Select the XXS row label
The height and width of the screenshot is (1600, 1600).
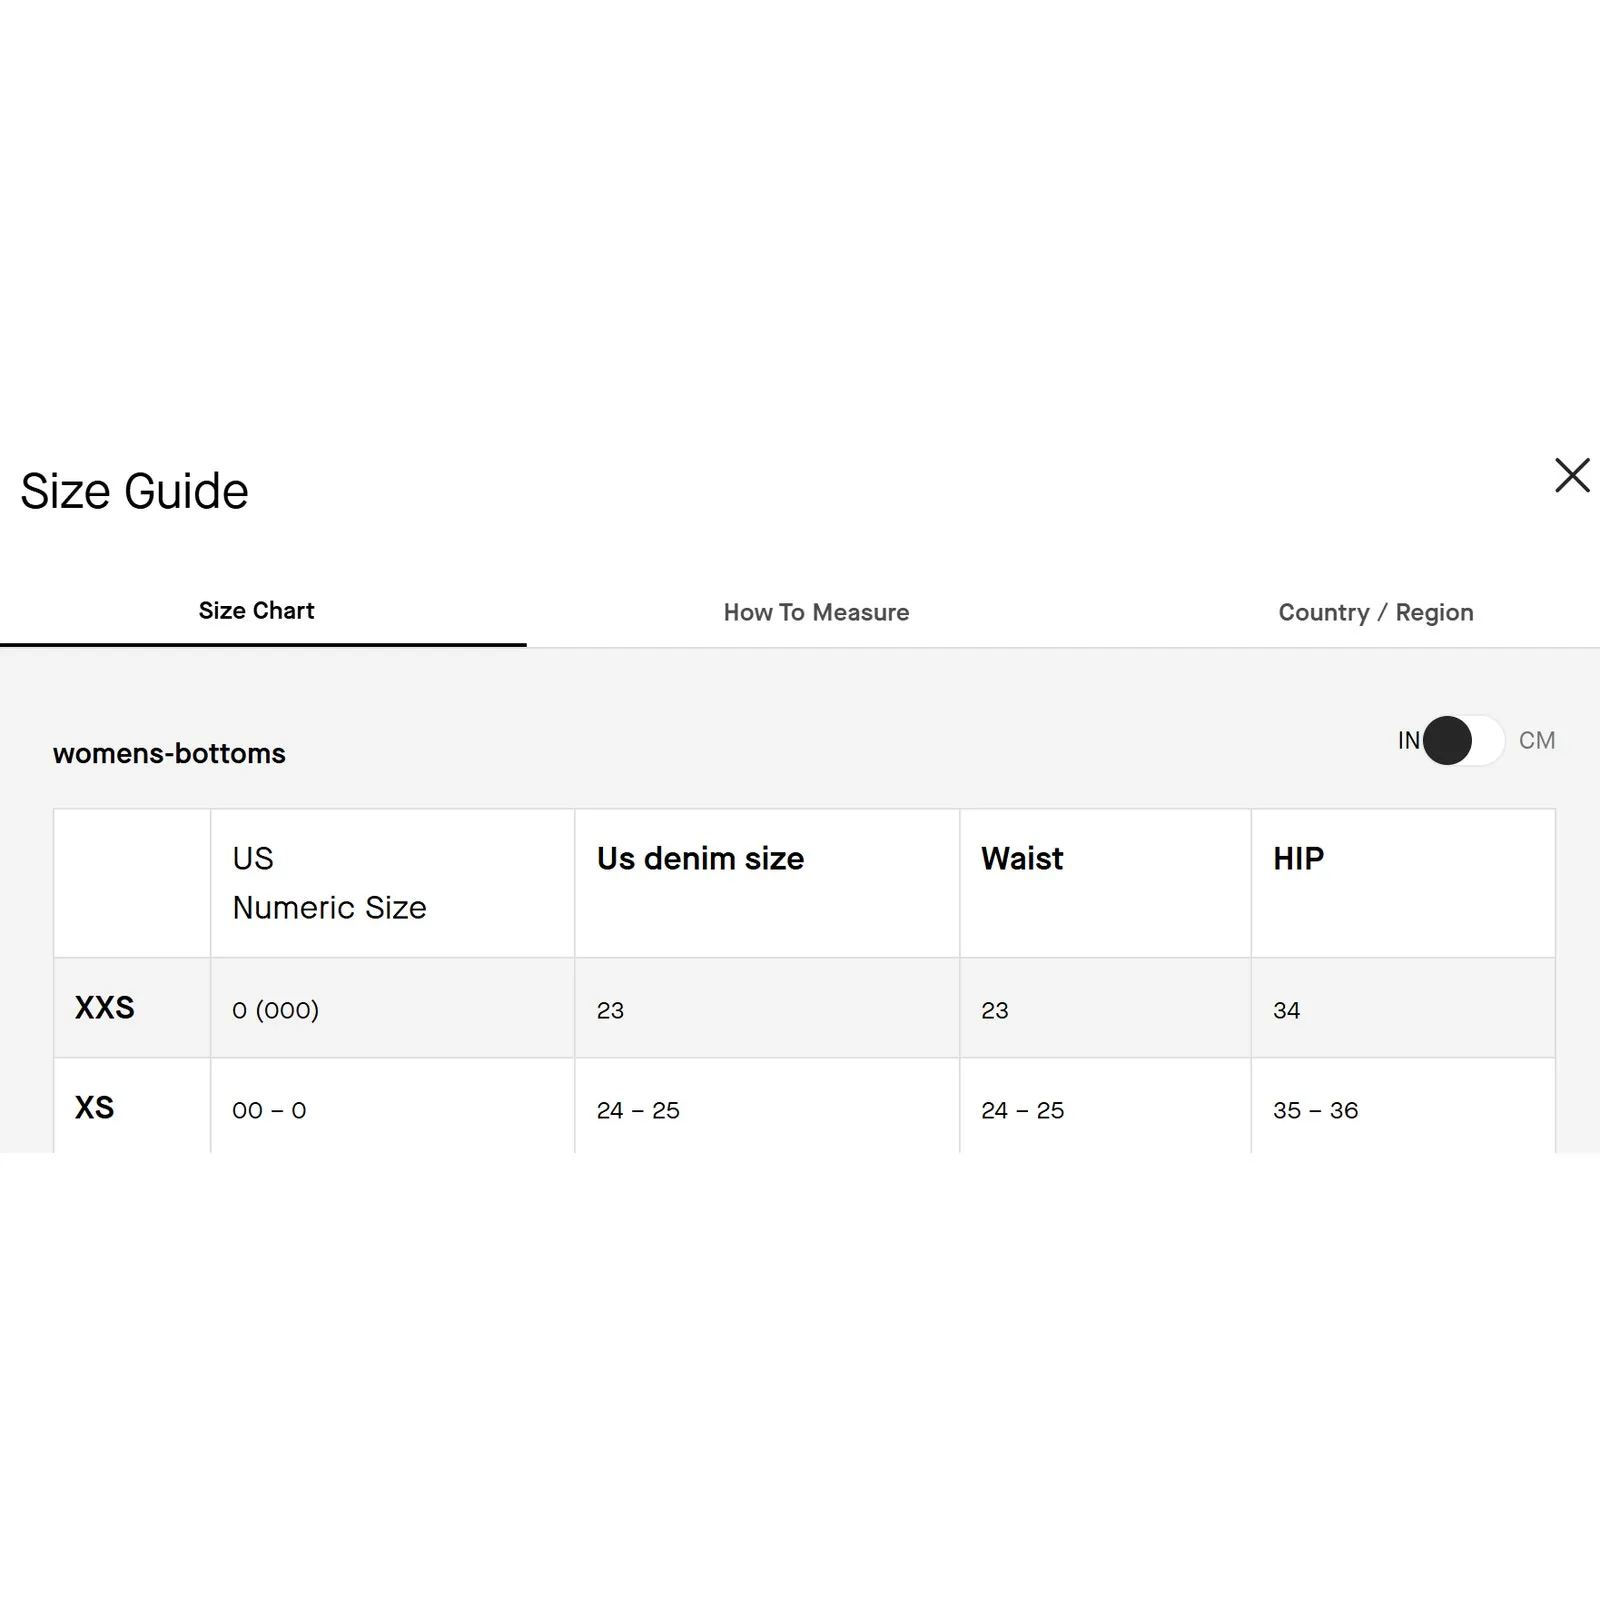pos(105,1008)
